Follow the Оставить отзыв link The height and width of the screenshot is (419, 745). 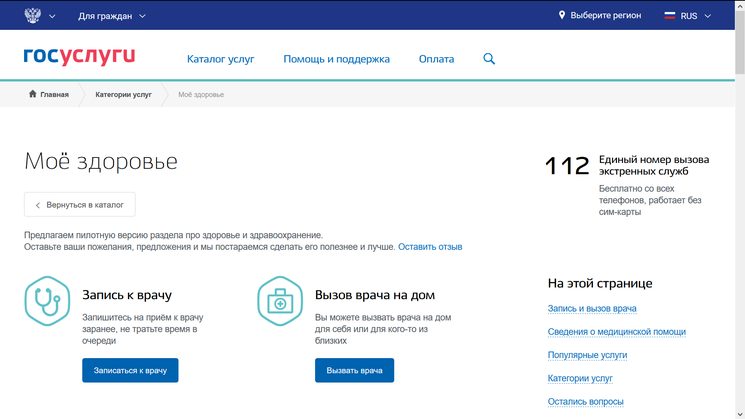(430, 246)
